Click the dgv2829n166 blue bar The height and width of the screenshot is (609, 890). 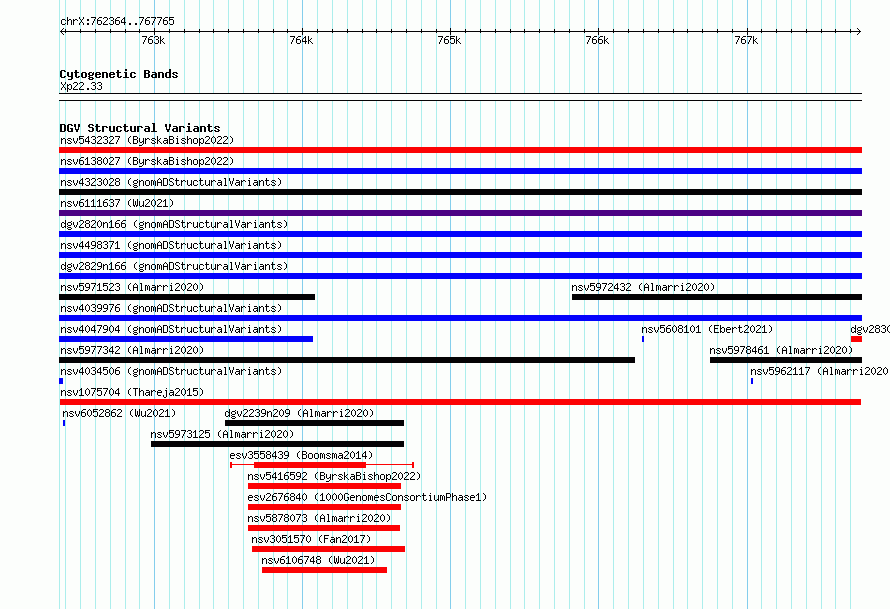460,276
